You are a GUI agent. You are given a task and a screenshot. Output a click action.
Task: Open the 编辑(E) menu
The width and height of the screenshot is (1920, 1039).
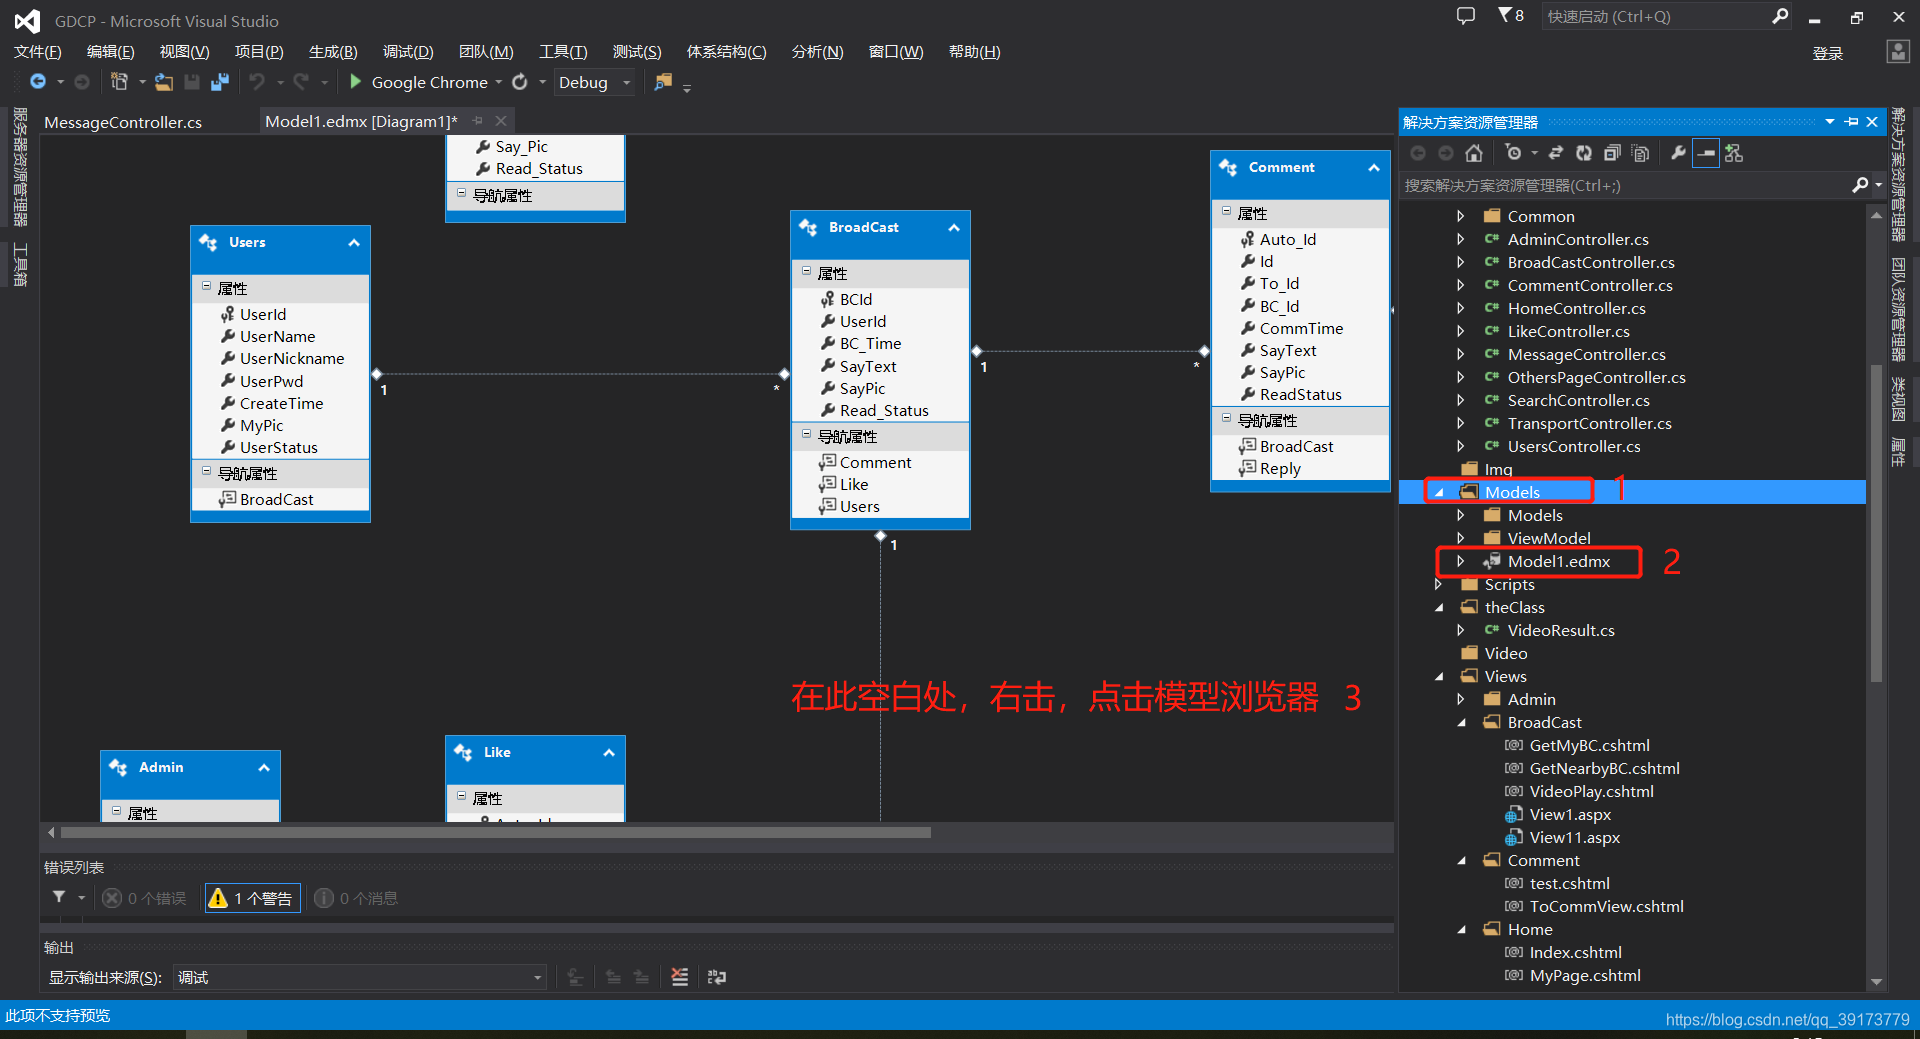pyautogui.click(x=110, y=52)
